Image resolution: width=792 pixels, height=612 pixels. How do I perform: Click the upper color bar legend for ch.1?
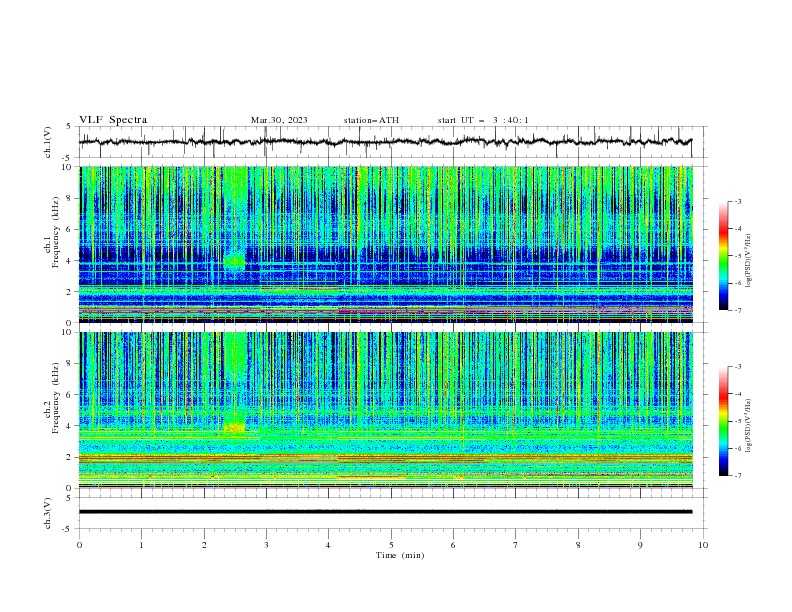(x=724, y=256)
